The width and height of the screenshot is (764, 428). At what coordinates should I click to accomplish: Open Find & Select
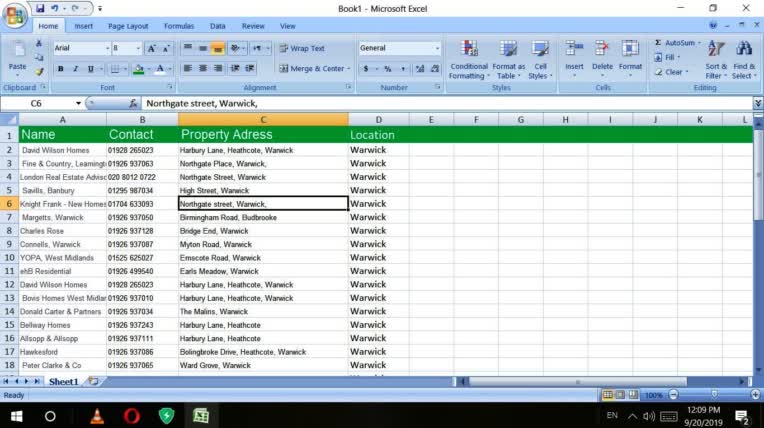click(744, 61)
